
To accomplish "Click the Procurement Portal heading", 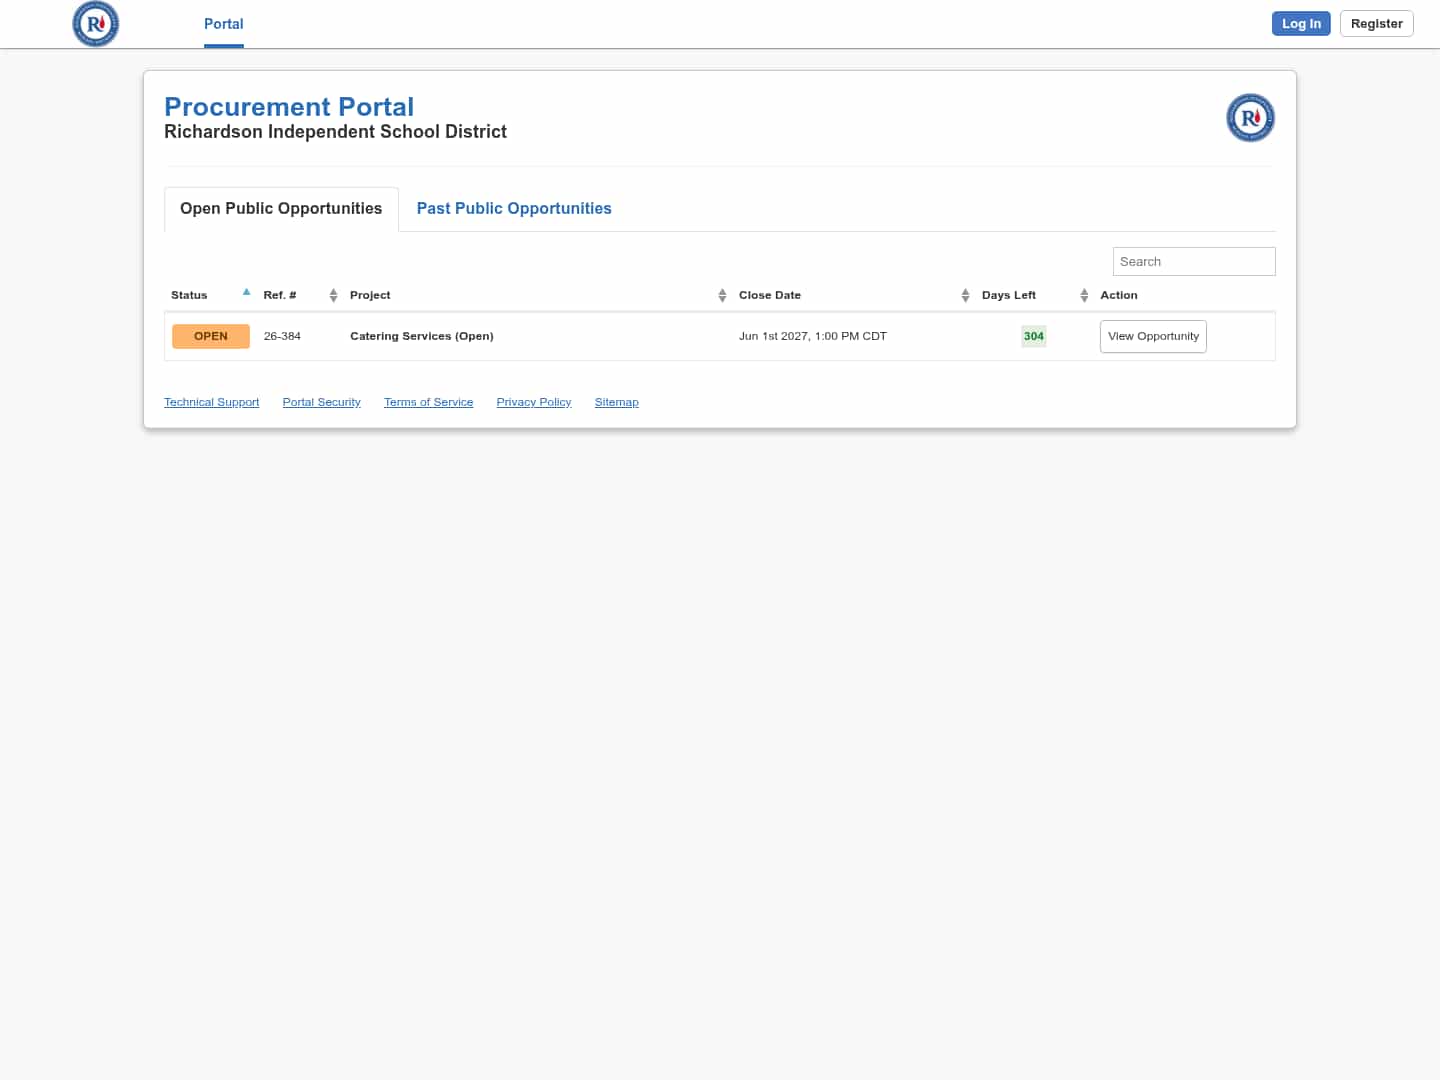I will 289,107.
